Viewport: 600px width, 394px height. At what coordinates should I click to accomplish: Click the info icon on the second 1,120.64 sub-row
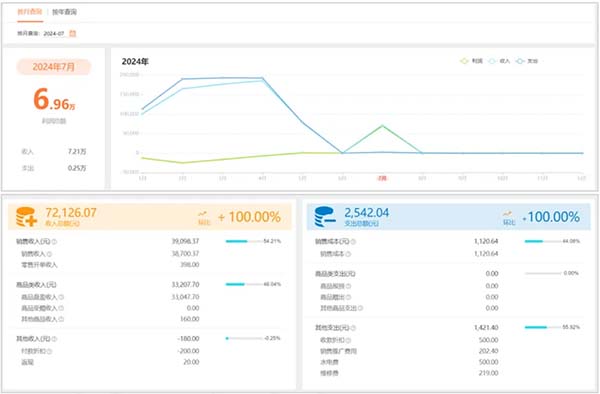(348, 254)
